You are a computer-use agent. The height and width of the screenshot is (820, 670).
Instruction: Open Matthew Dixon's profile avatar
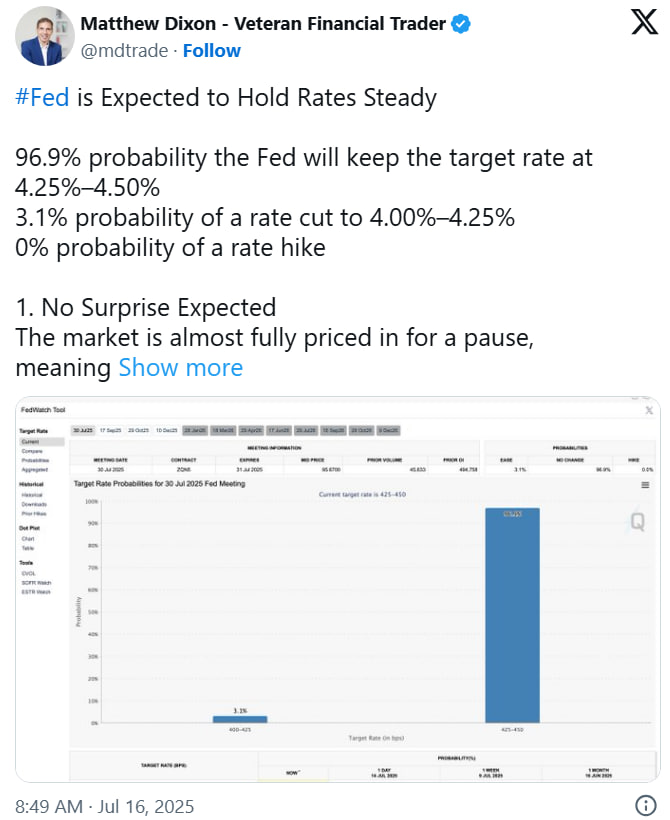tap(40, 36)
